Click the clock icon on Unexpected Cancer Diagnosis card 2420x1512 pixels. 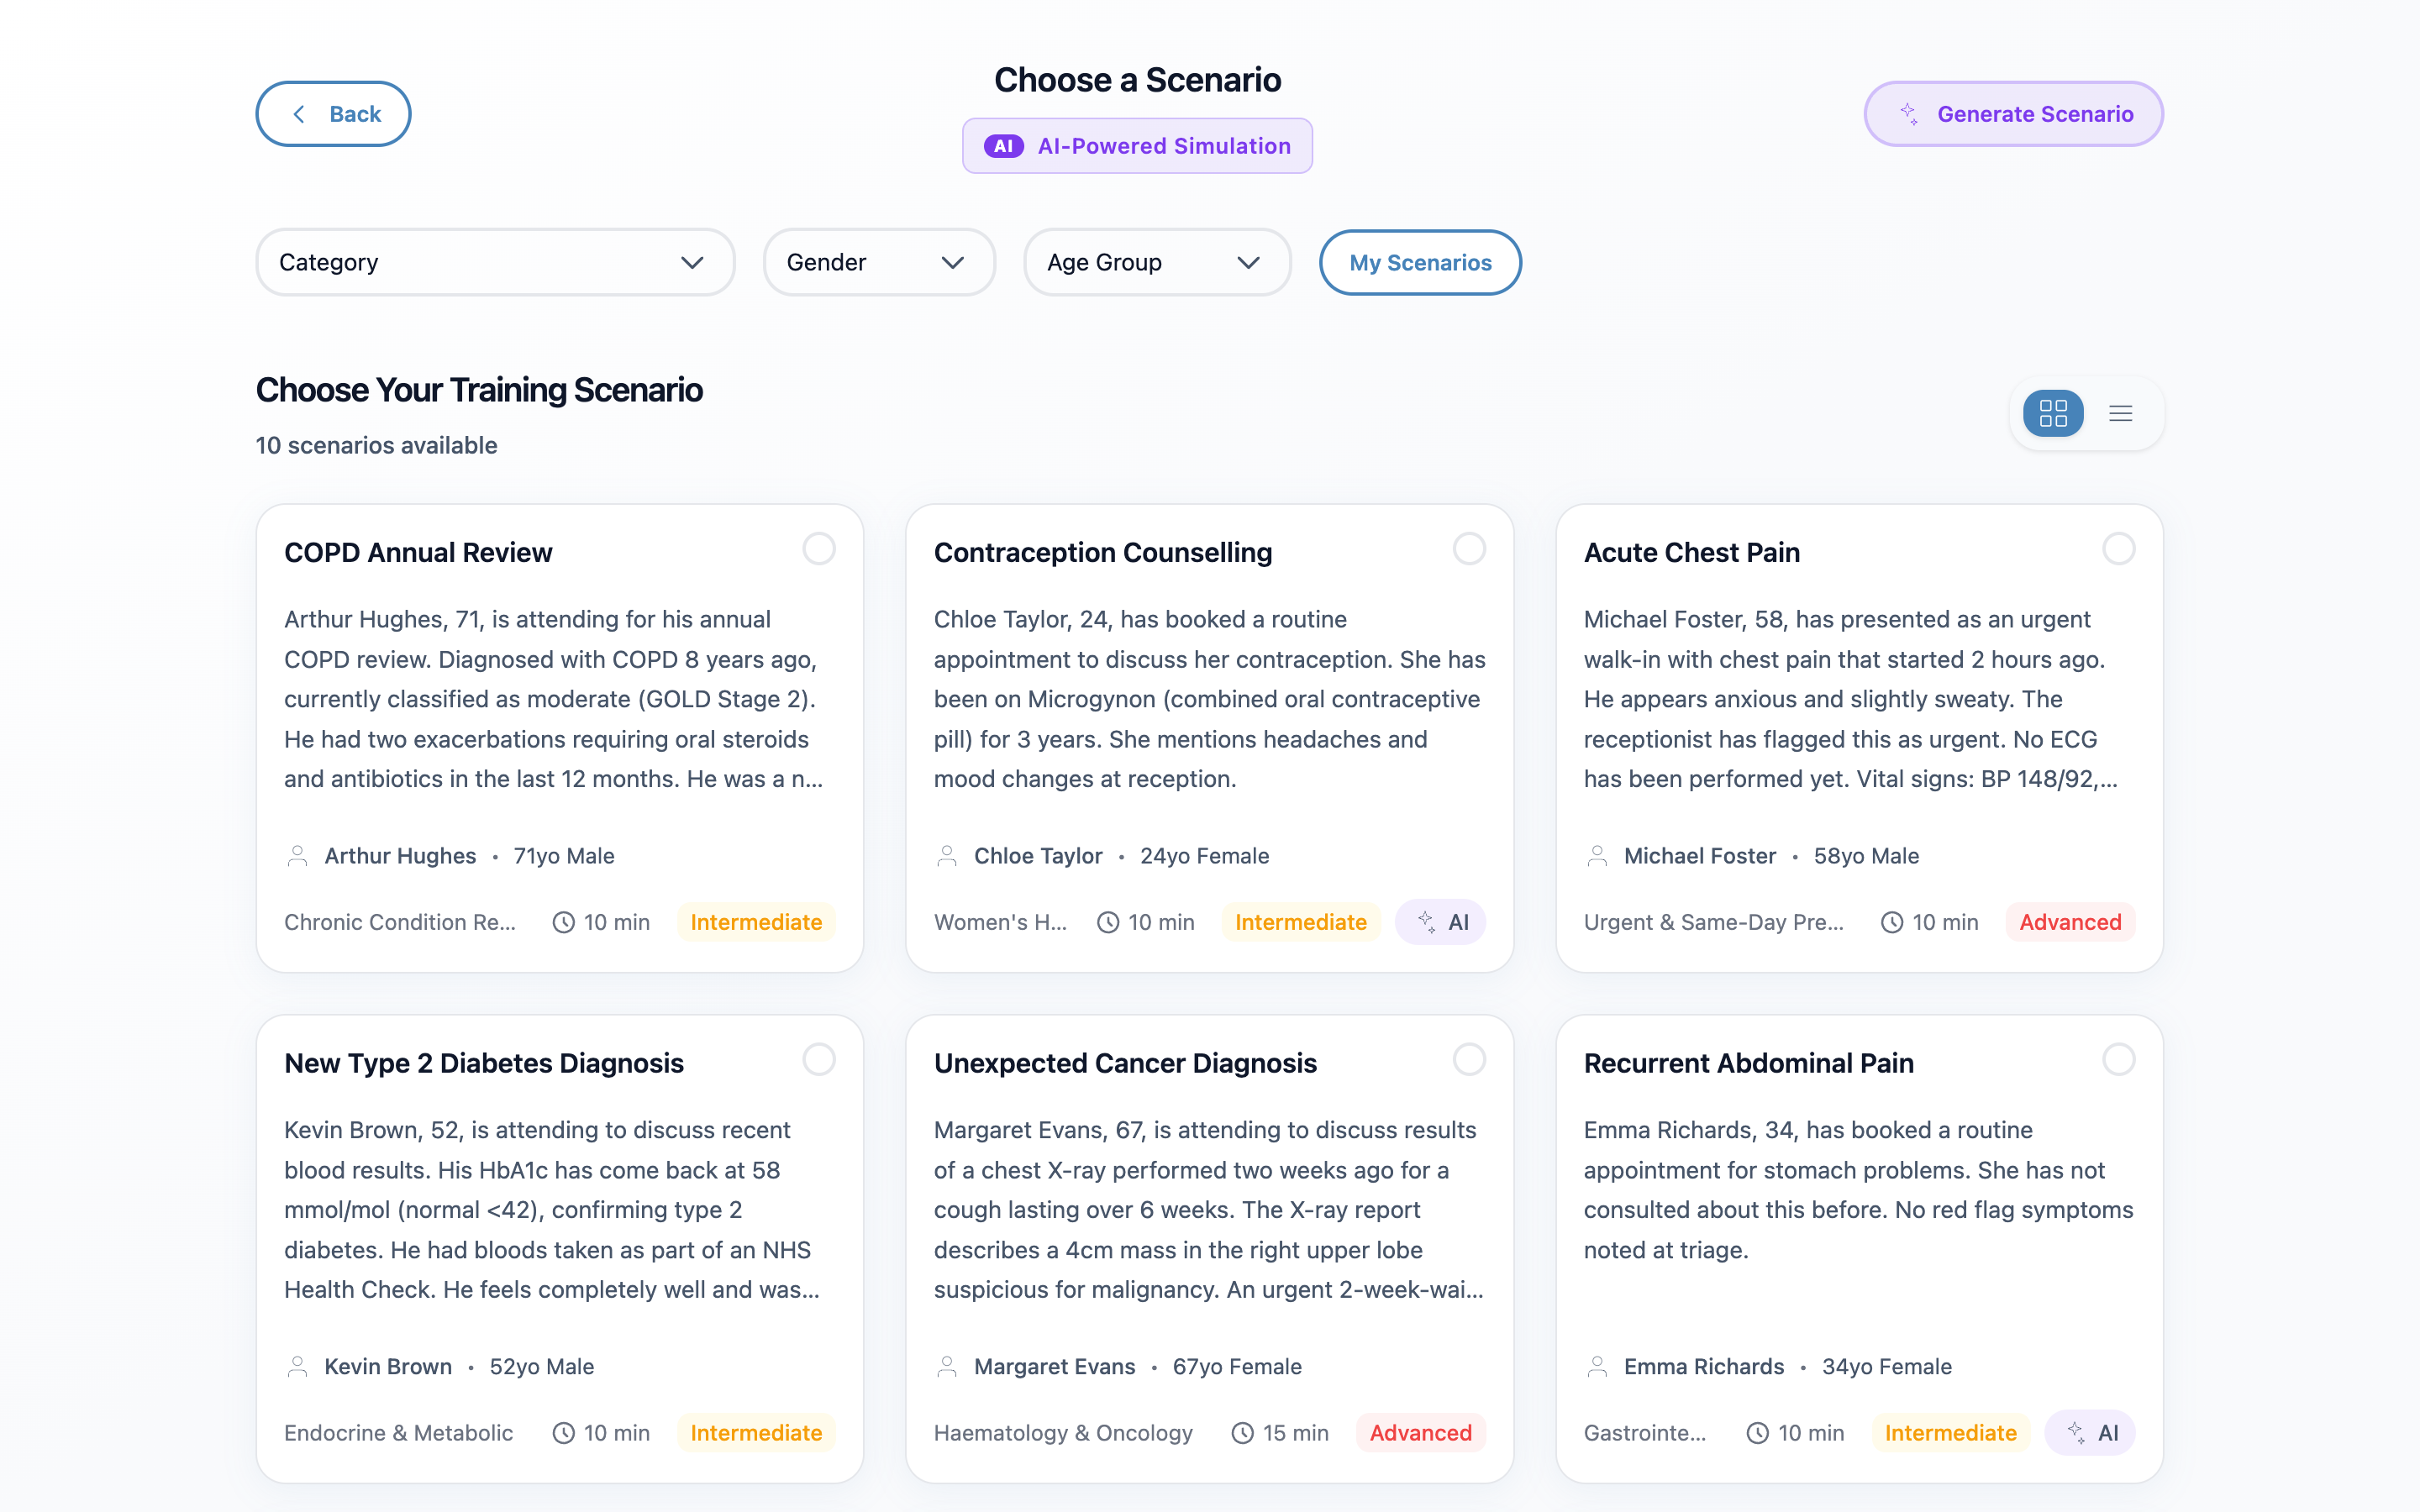(1242, 1433)
